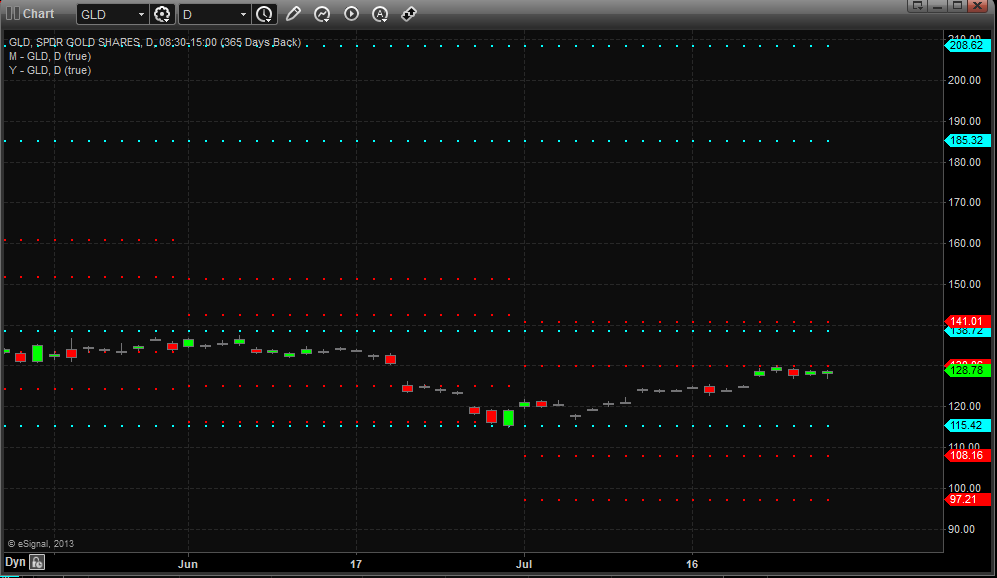Click the 108.16 red price marker
The height and width of the screenshot is (578, 997).
tap(968, 455)
